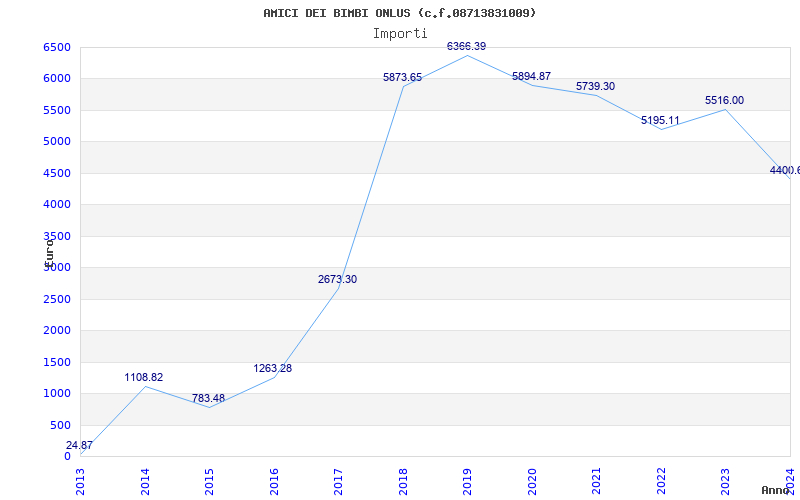Select the 2673.30 data label

click(x=337, y=280)
